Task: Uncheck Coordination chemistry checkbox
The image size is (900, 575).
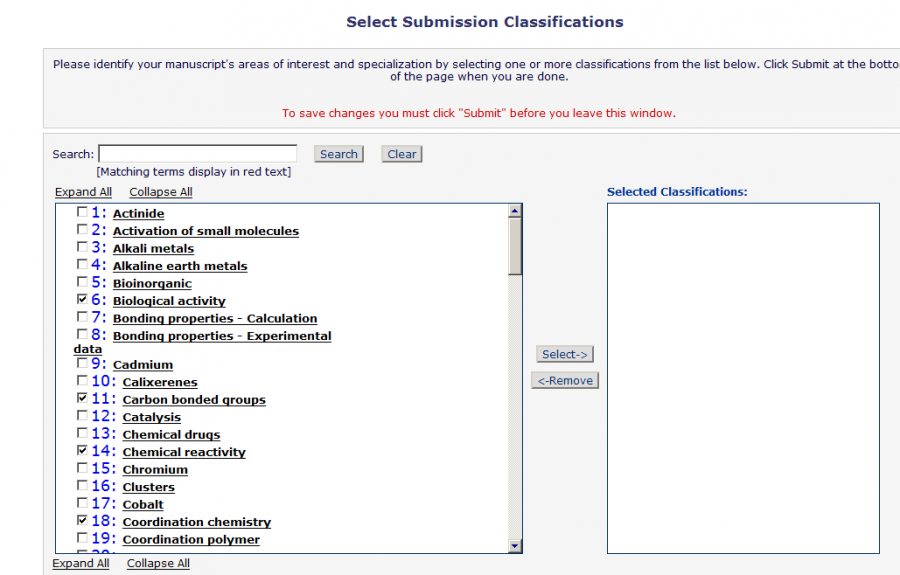Action: point(82,522)
